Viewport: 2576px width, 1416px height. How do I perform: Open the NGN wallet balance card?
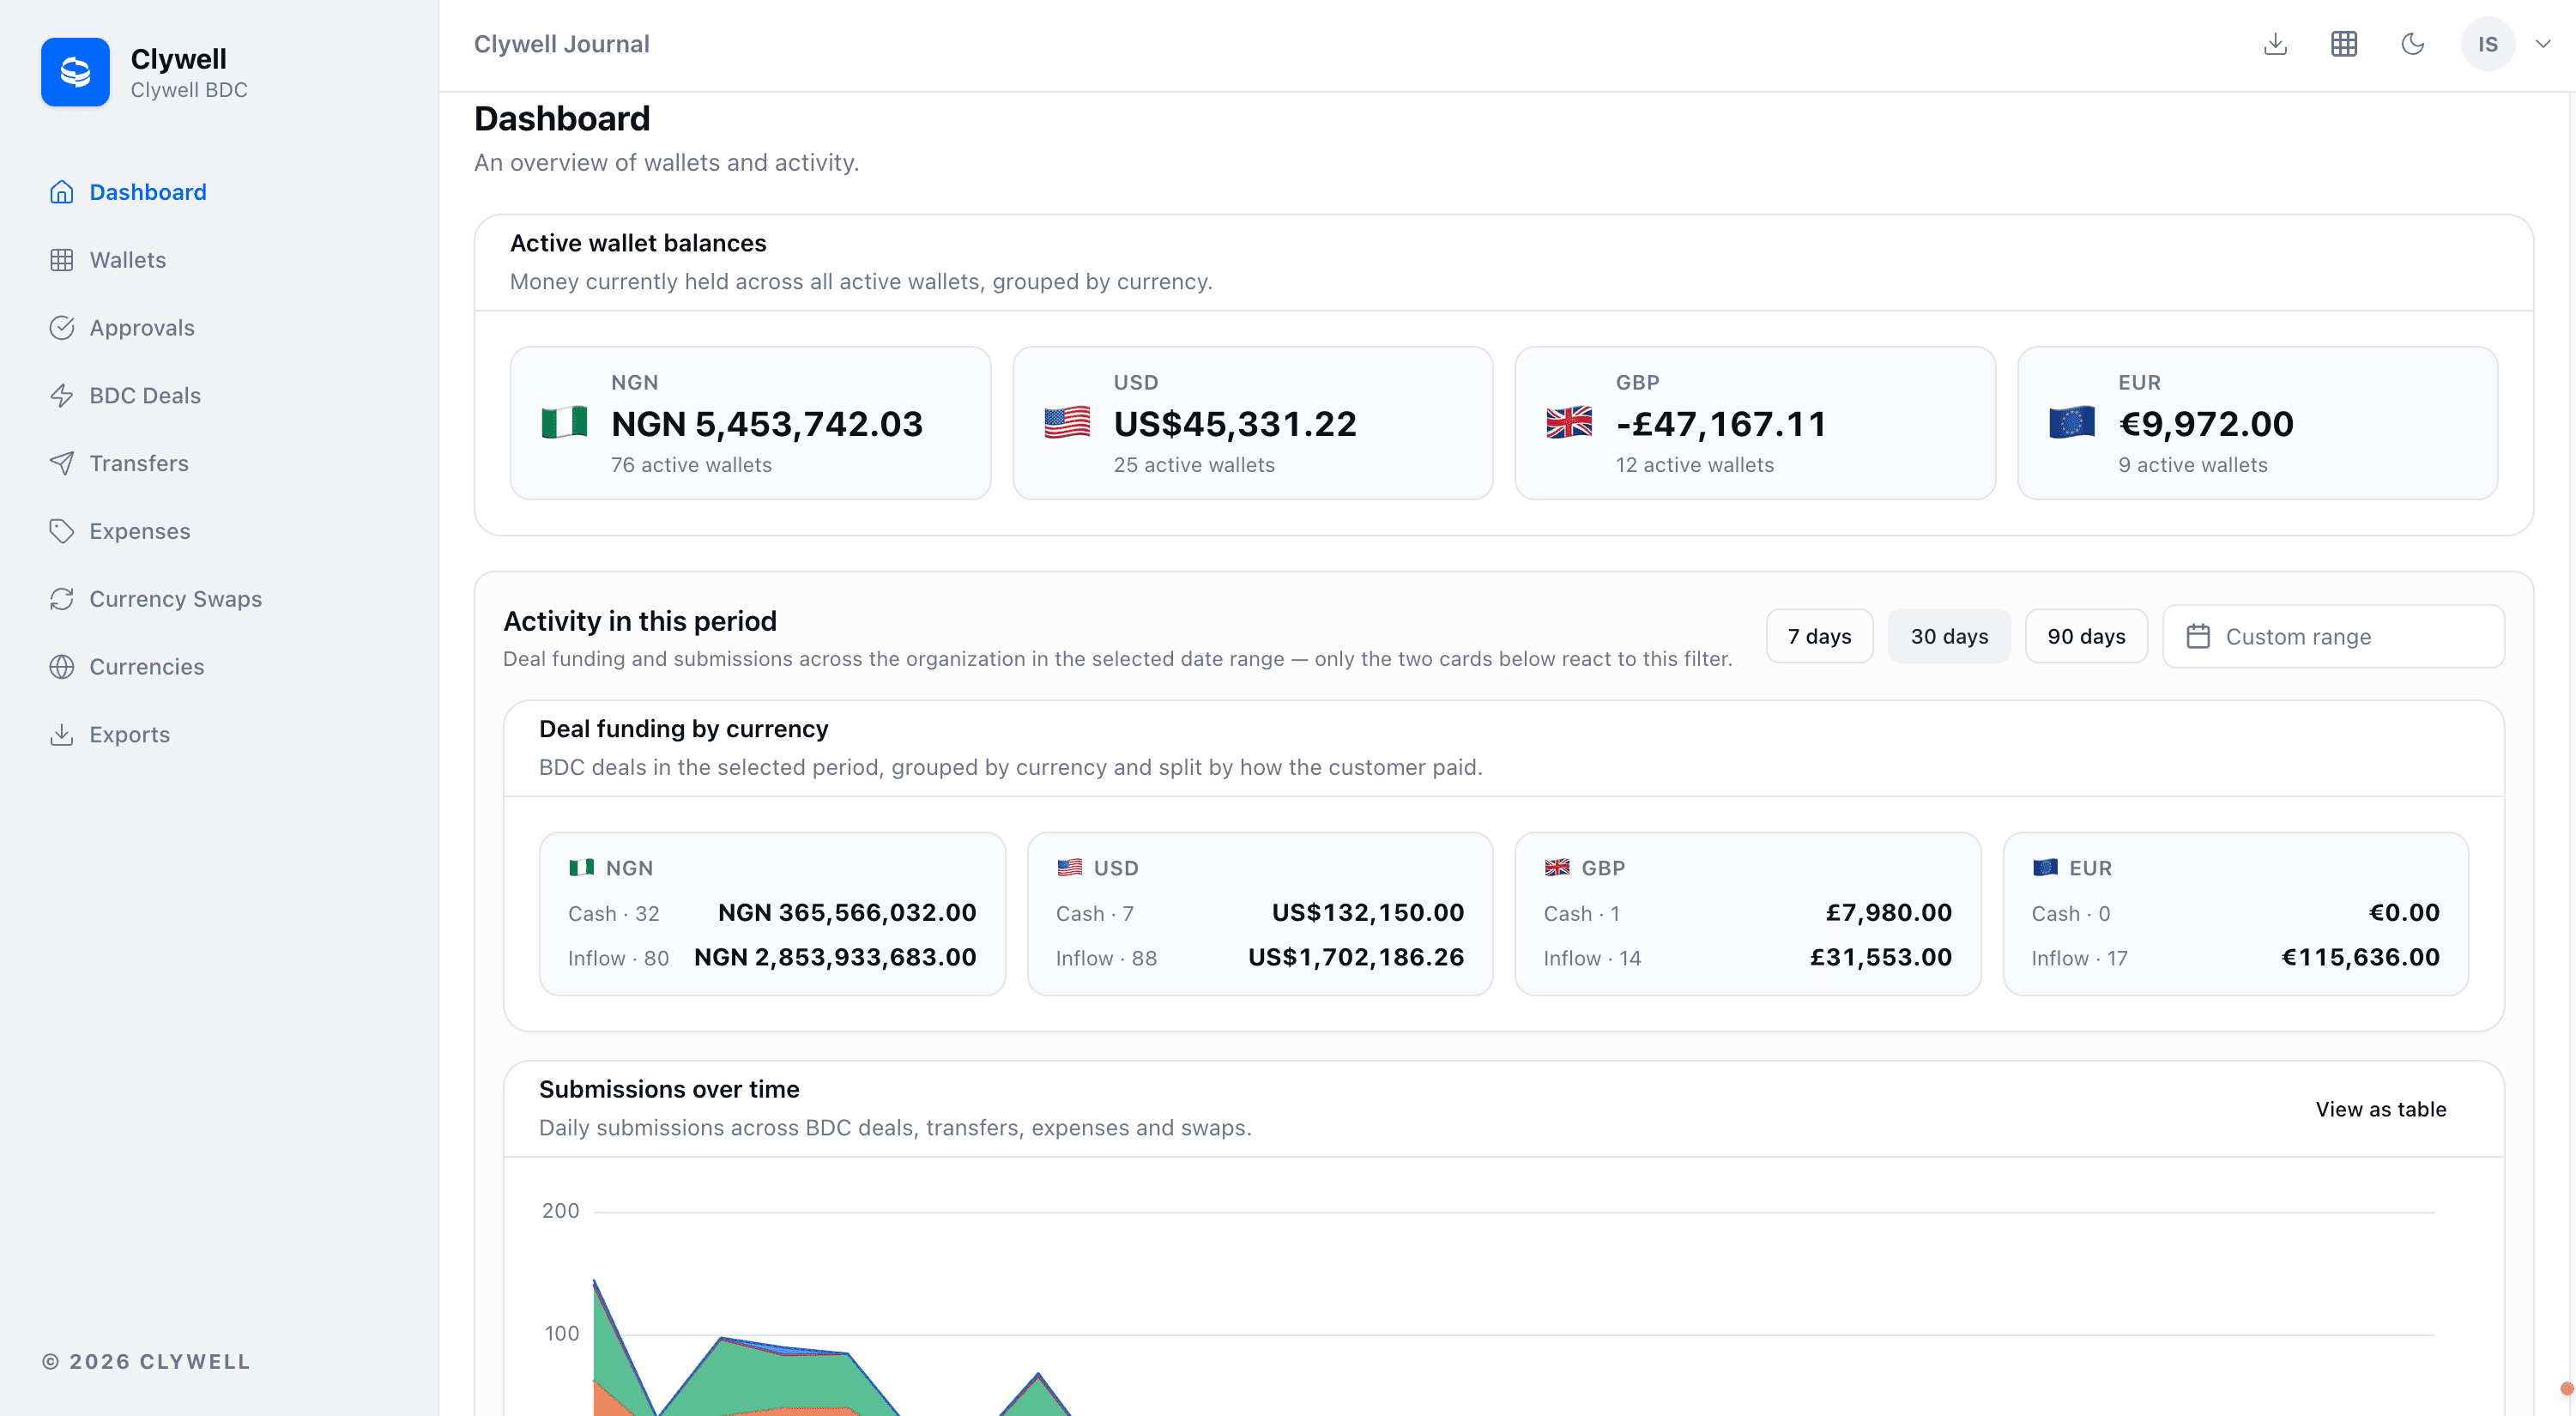(750, 423)
